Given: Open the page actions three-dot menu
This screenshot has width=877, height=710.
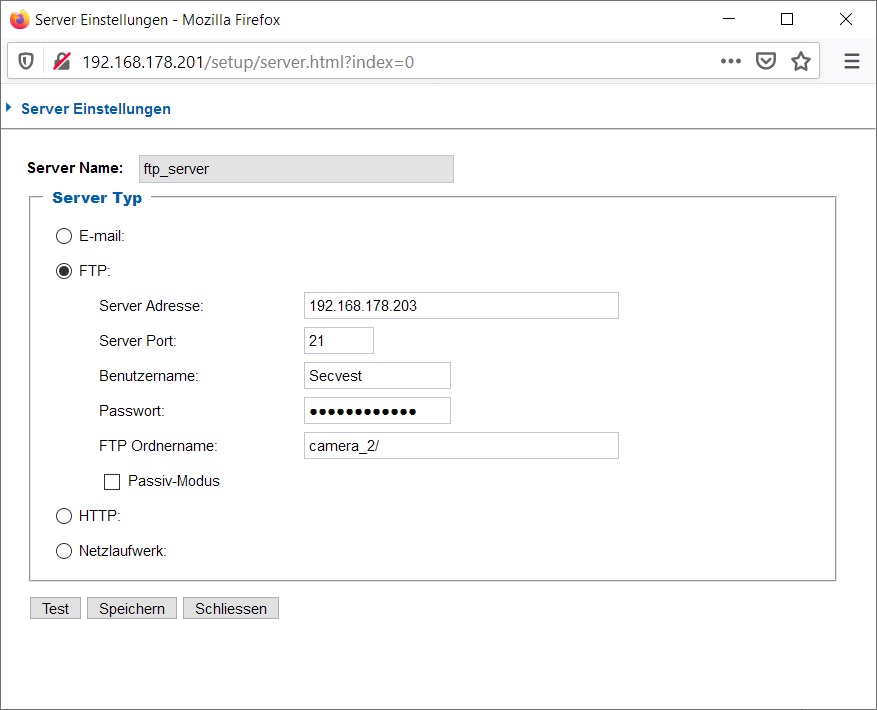Looking at the screenshot, I should (x=731, y=62).
